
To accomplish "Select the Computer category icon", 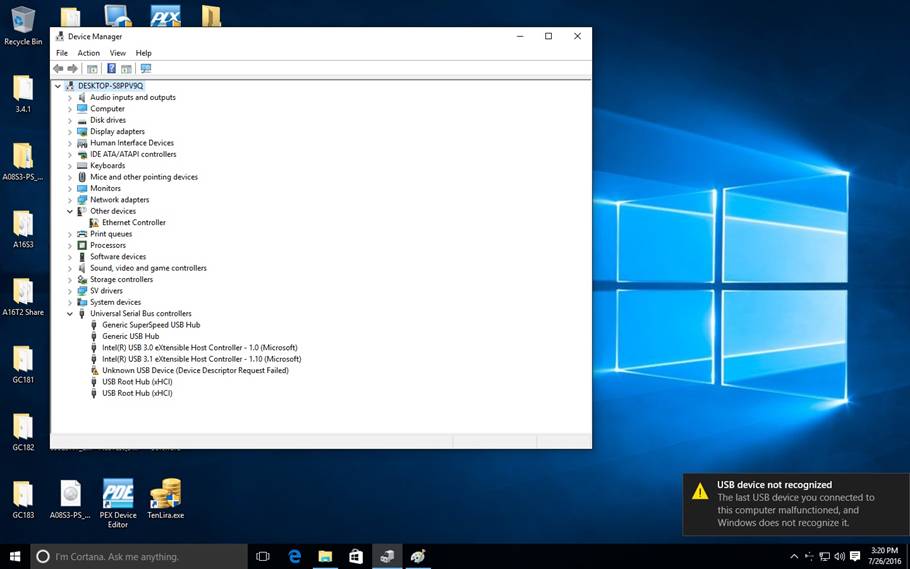I will pos(82,109).
